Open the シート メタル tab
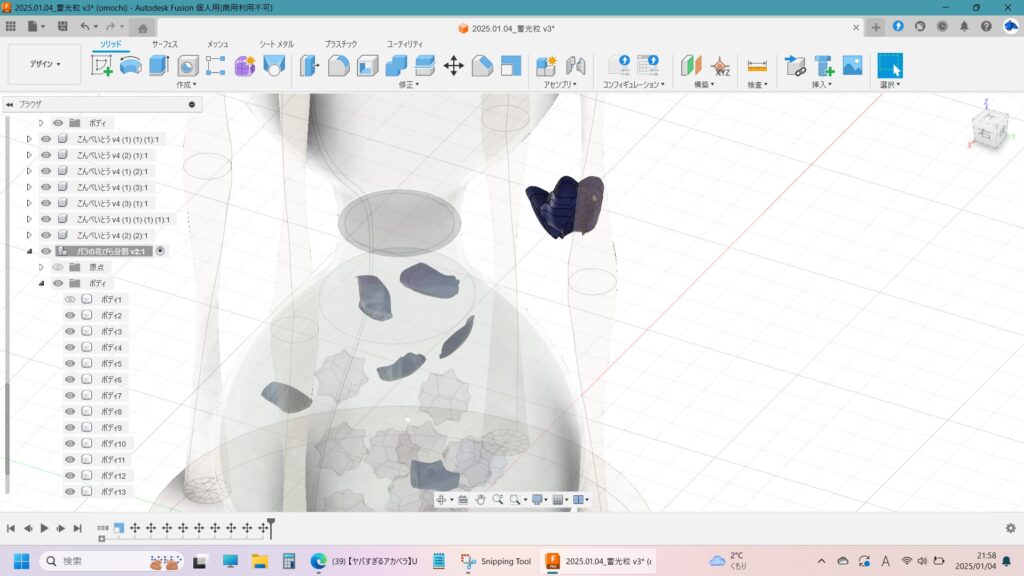Screen dimensions: 1024x576 [x=276, y=44]
